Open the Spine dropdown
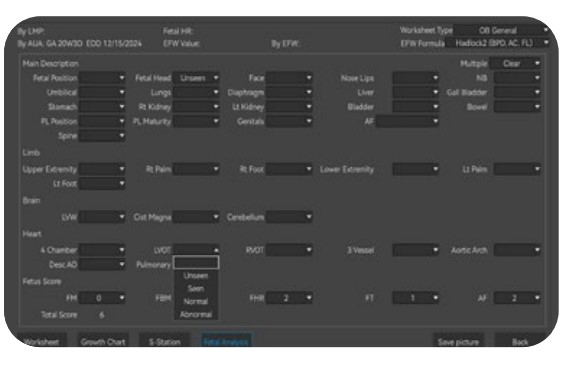The image size is (574, 366). tap(102, 136)
